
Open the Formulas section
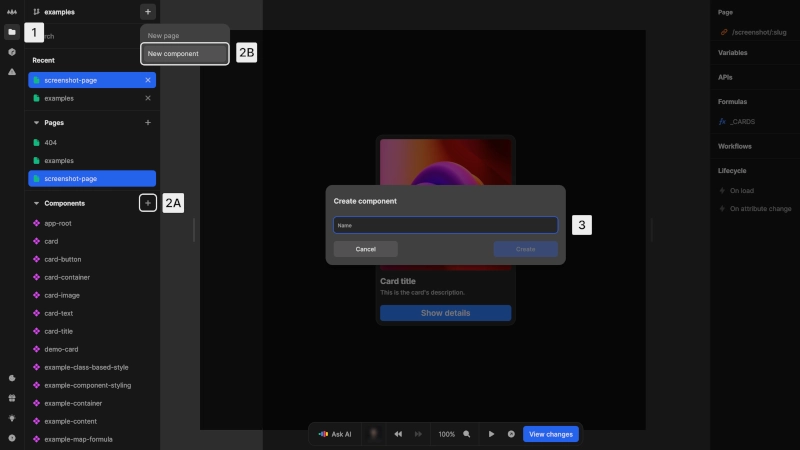coord(732,102)
